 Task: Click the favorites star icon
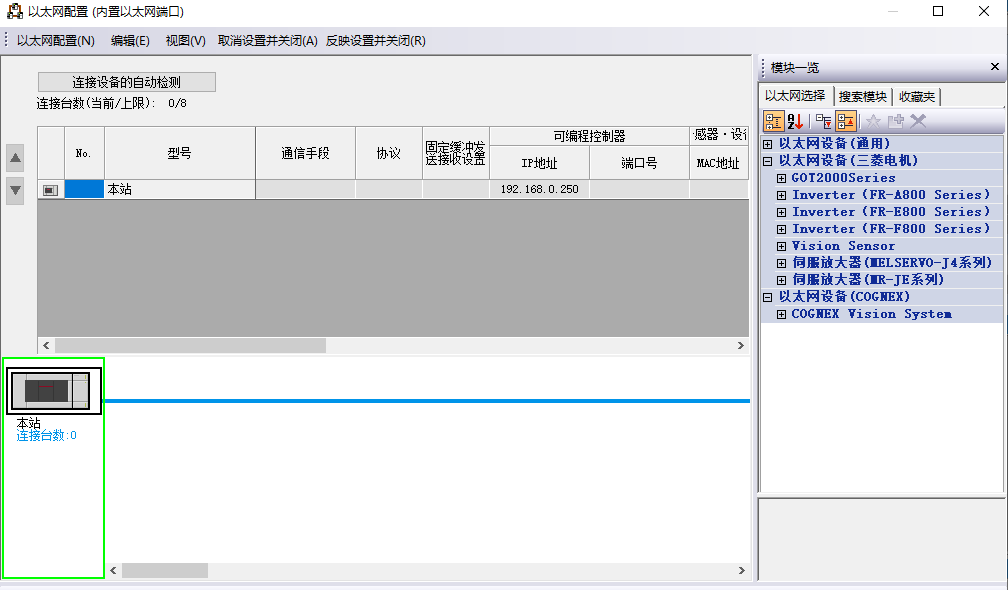[873, 121]
